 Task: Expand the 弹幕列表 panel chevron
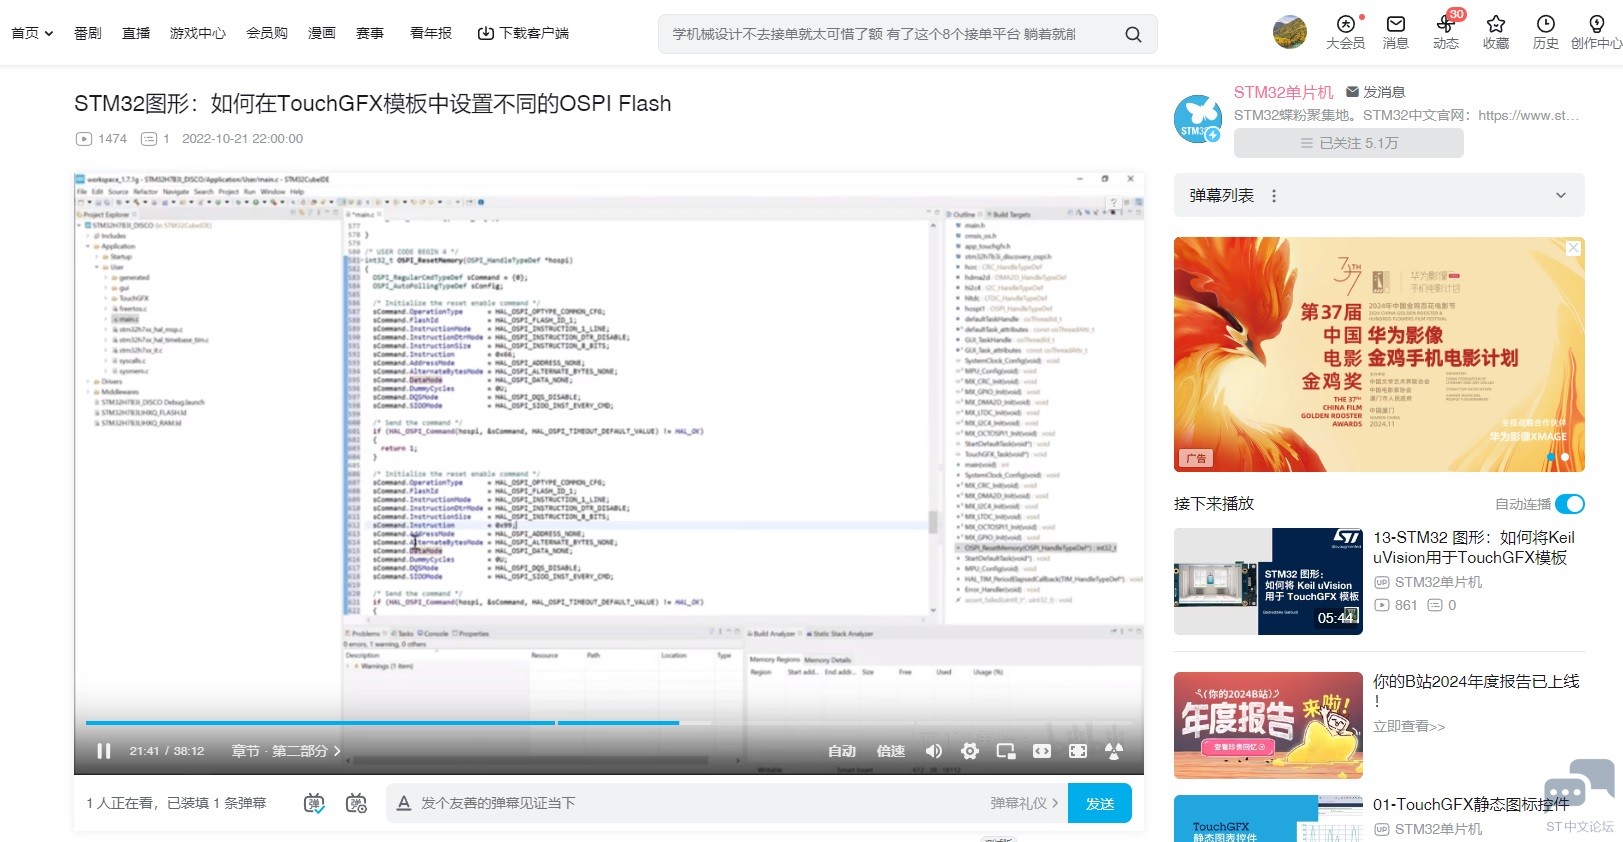[1561, 196]
